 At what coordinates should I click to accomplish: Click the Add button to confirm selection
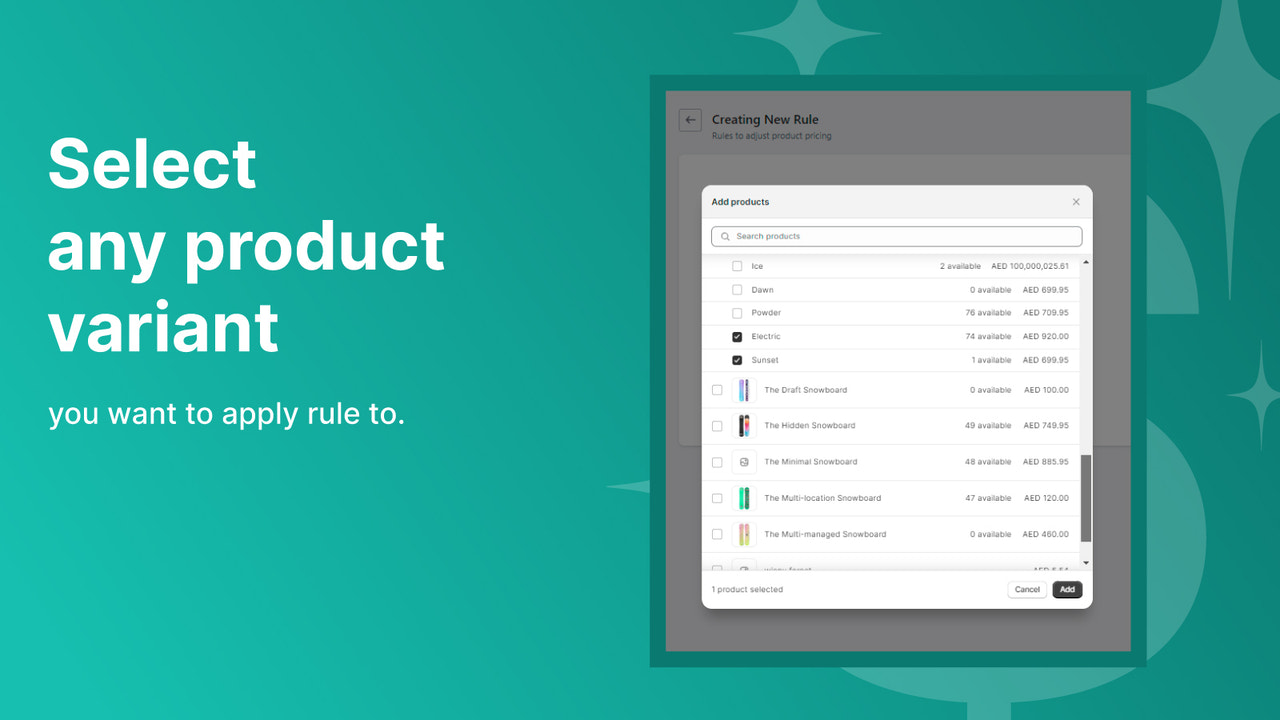1067,589
